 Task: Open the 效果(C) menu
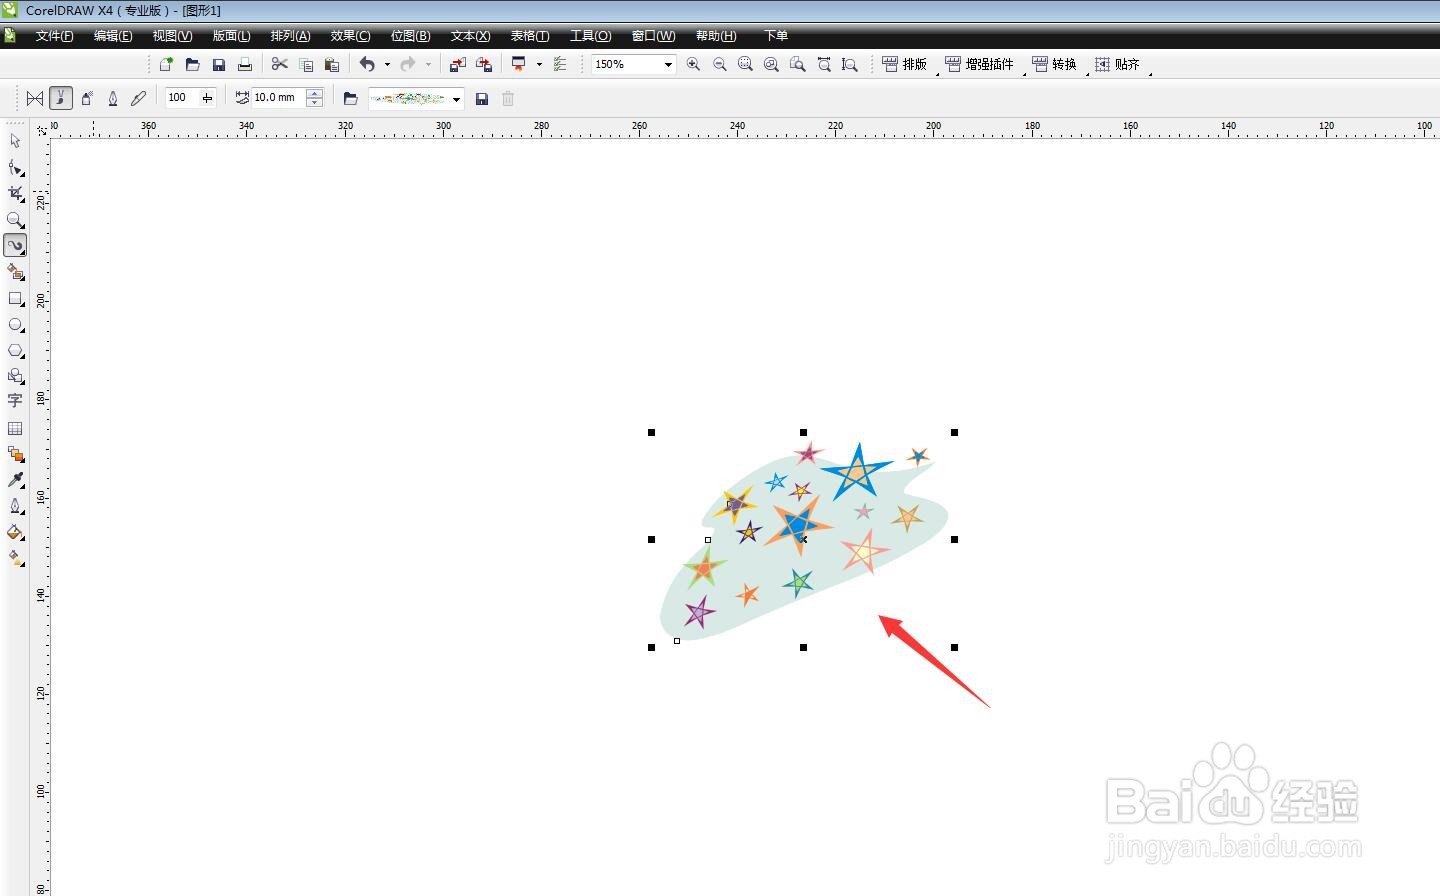(x=350, y=36)
